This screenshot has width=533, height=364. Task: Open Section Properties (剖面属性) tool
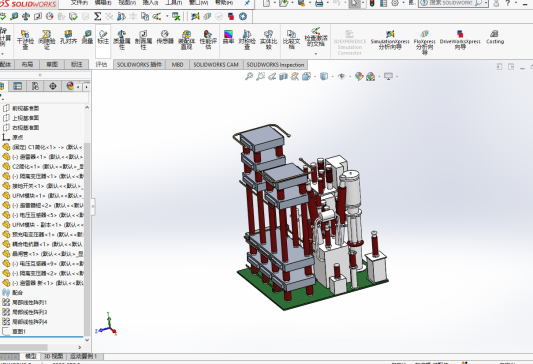(x=143, y=39)
